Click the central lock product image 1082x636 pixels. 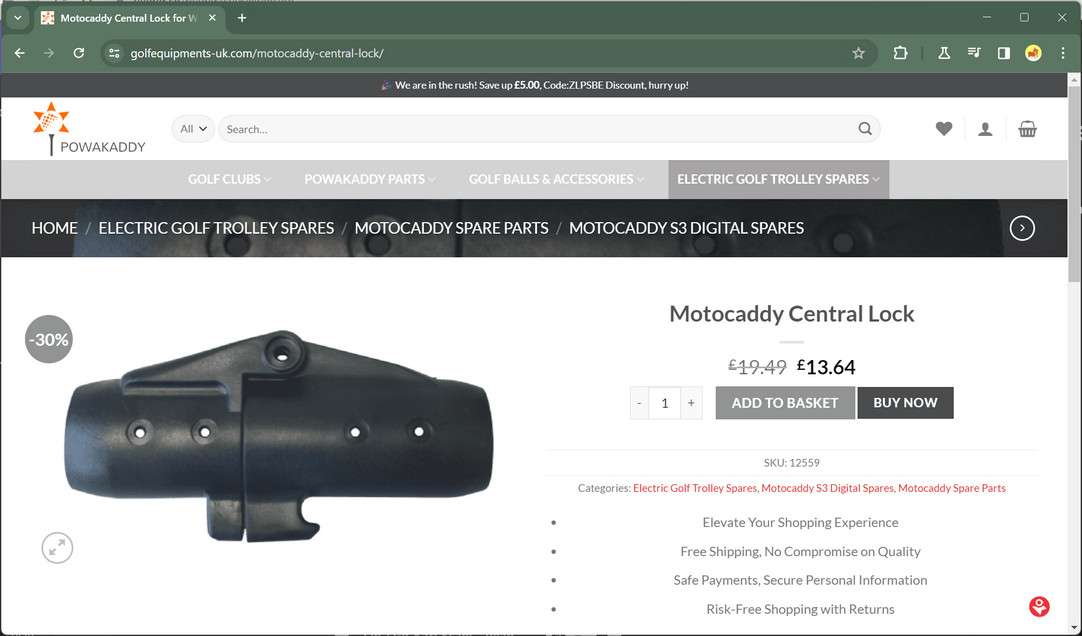coord(279,436)
